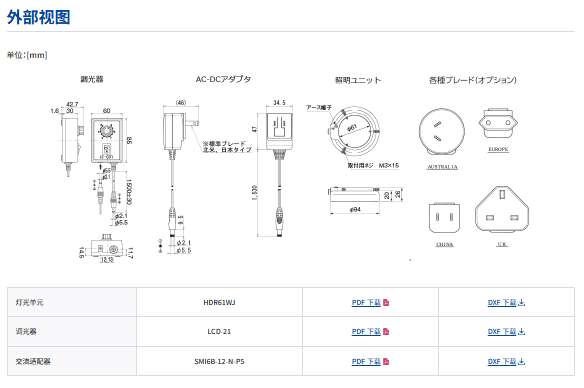The width and height of the screenshot is (584, 388).
Task: Click the AUSTRALIA blade drawing
Action: pyautogui.click(x=442, y=132)
